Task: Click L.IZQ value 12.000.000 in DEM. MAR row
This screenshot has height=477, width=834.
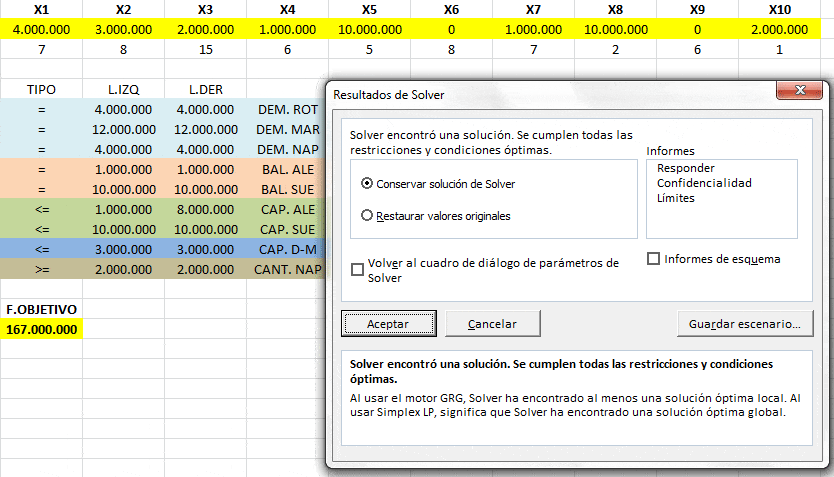Action: (x=123, y=129)
